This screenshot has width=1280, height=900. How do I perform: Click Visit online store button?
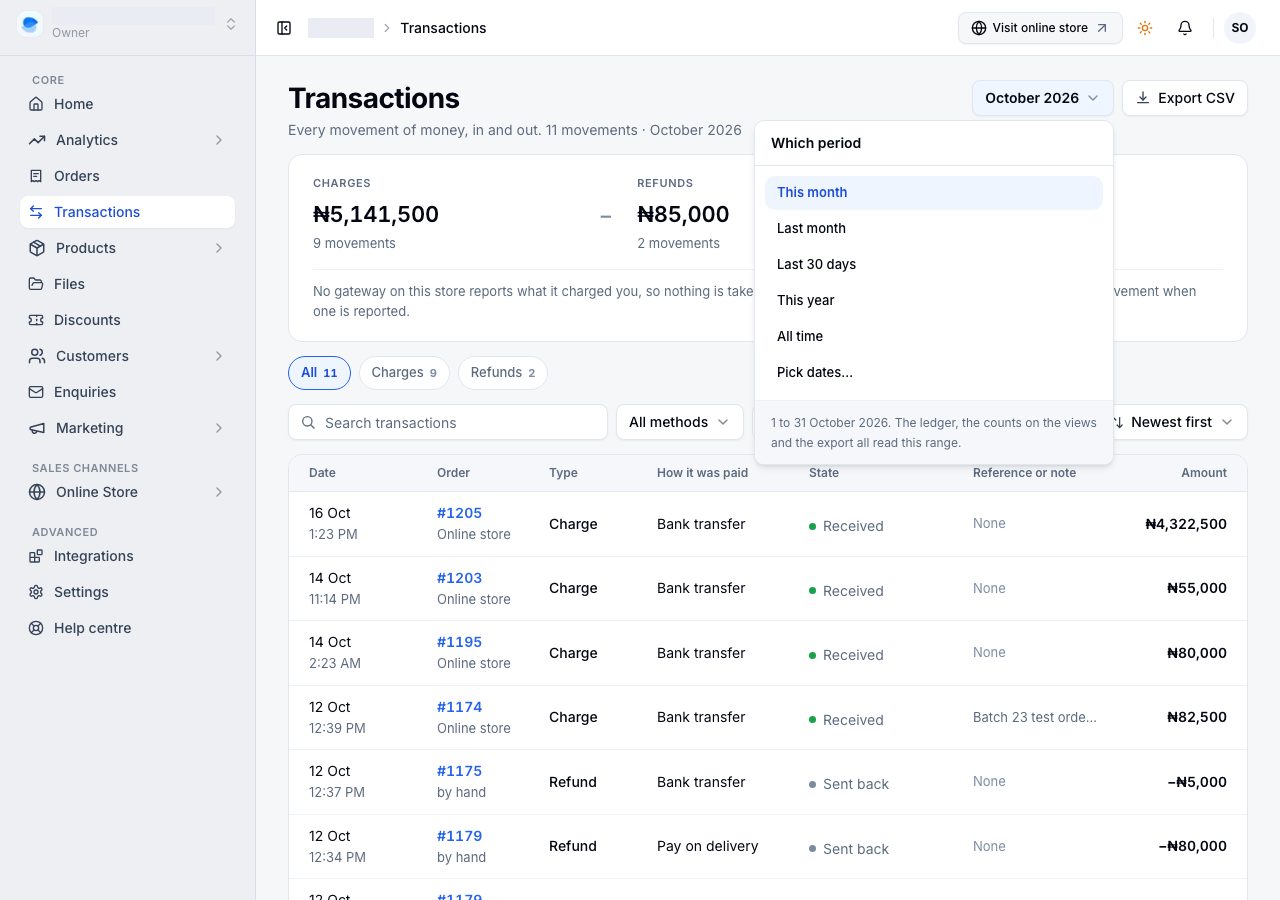point(1040,28)
